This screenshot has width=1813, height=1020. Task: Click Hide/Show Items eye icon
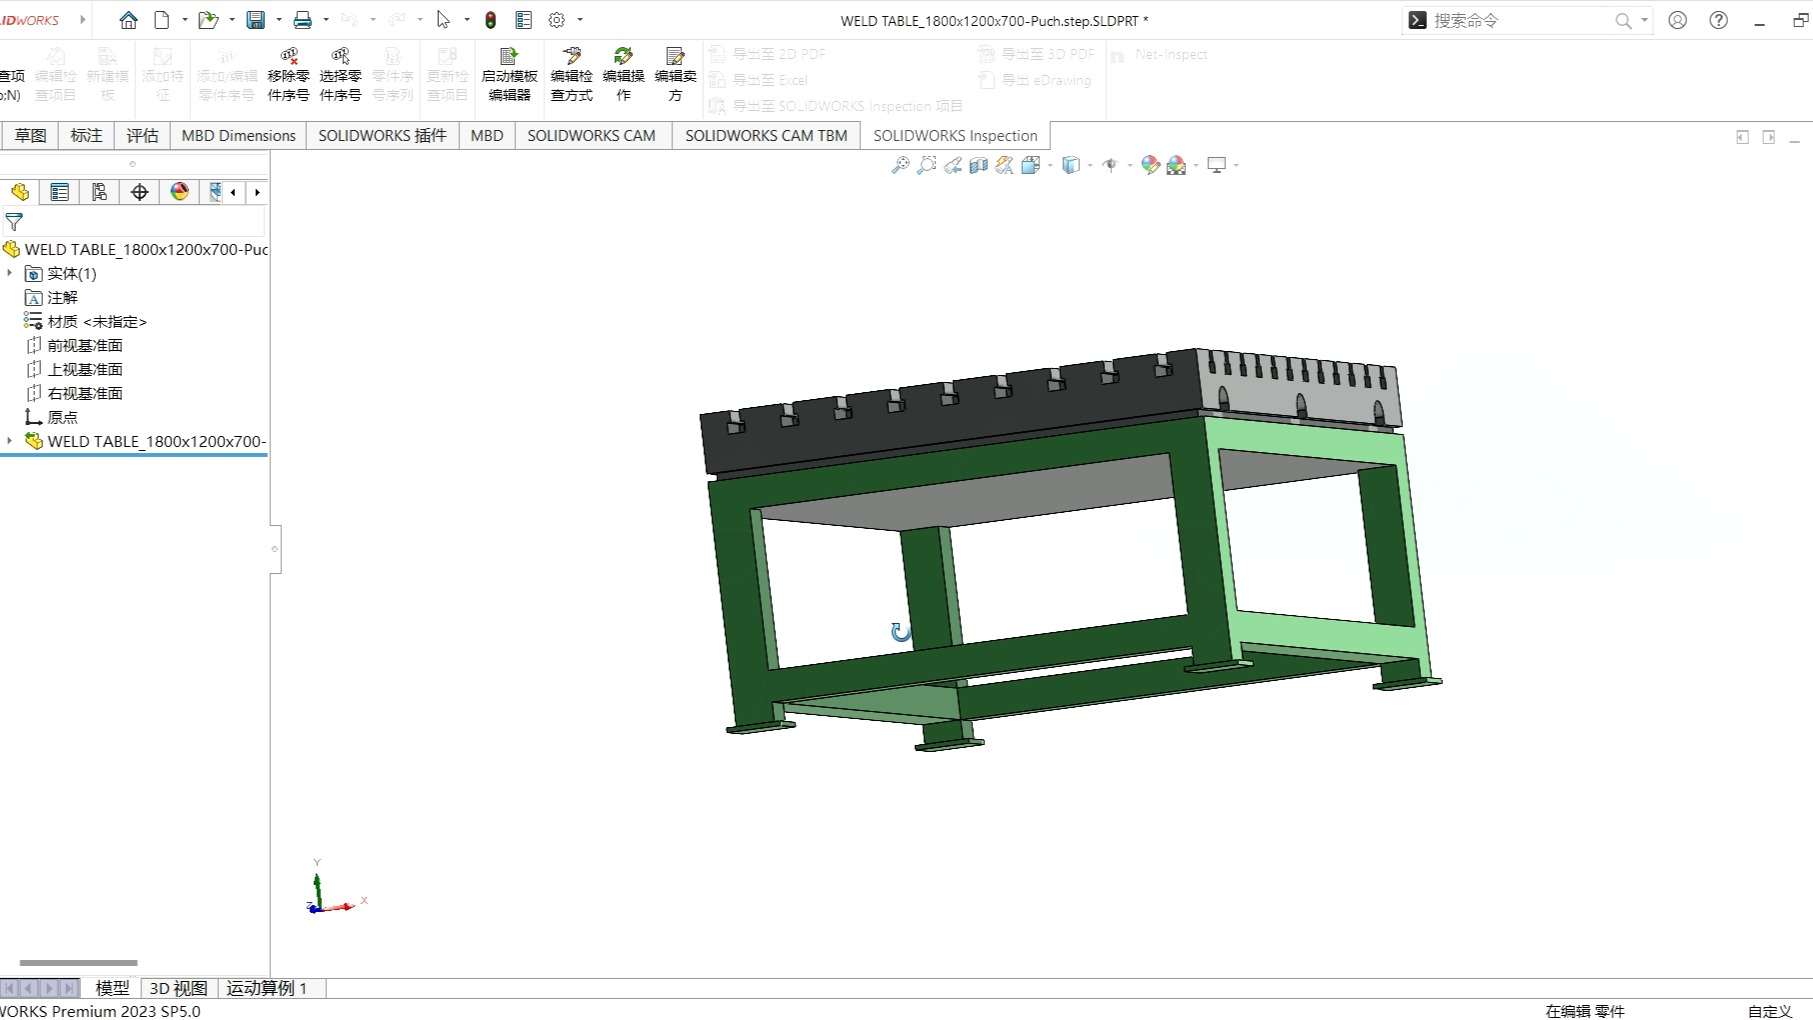1110,165
